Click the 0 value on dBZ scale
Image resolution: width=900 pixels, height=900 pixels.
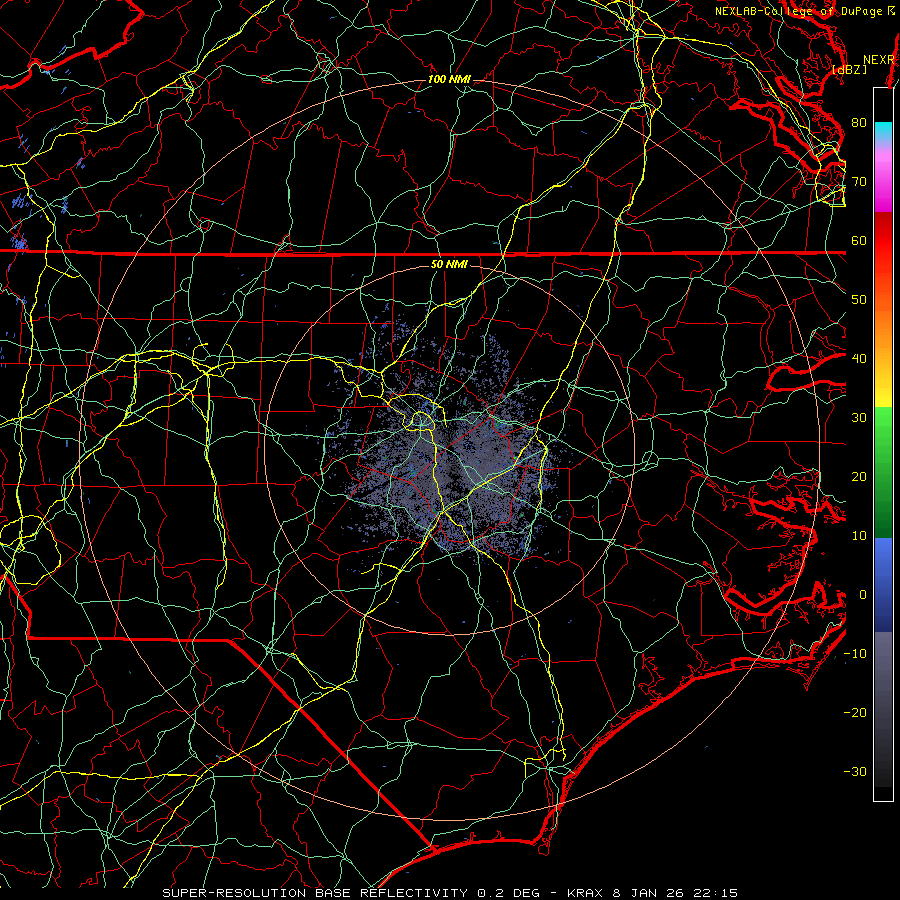point(863,595)
